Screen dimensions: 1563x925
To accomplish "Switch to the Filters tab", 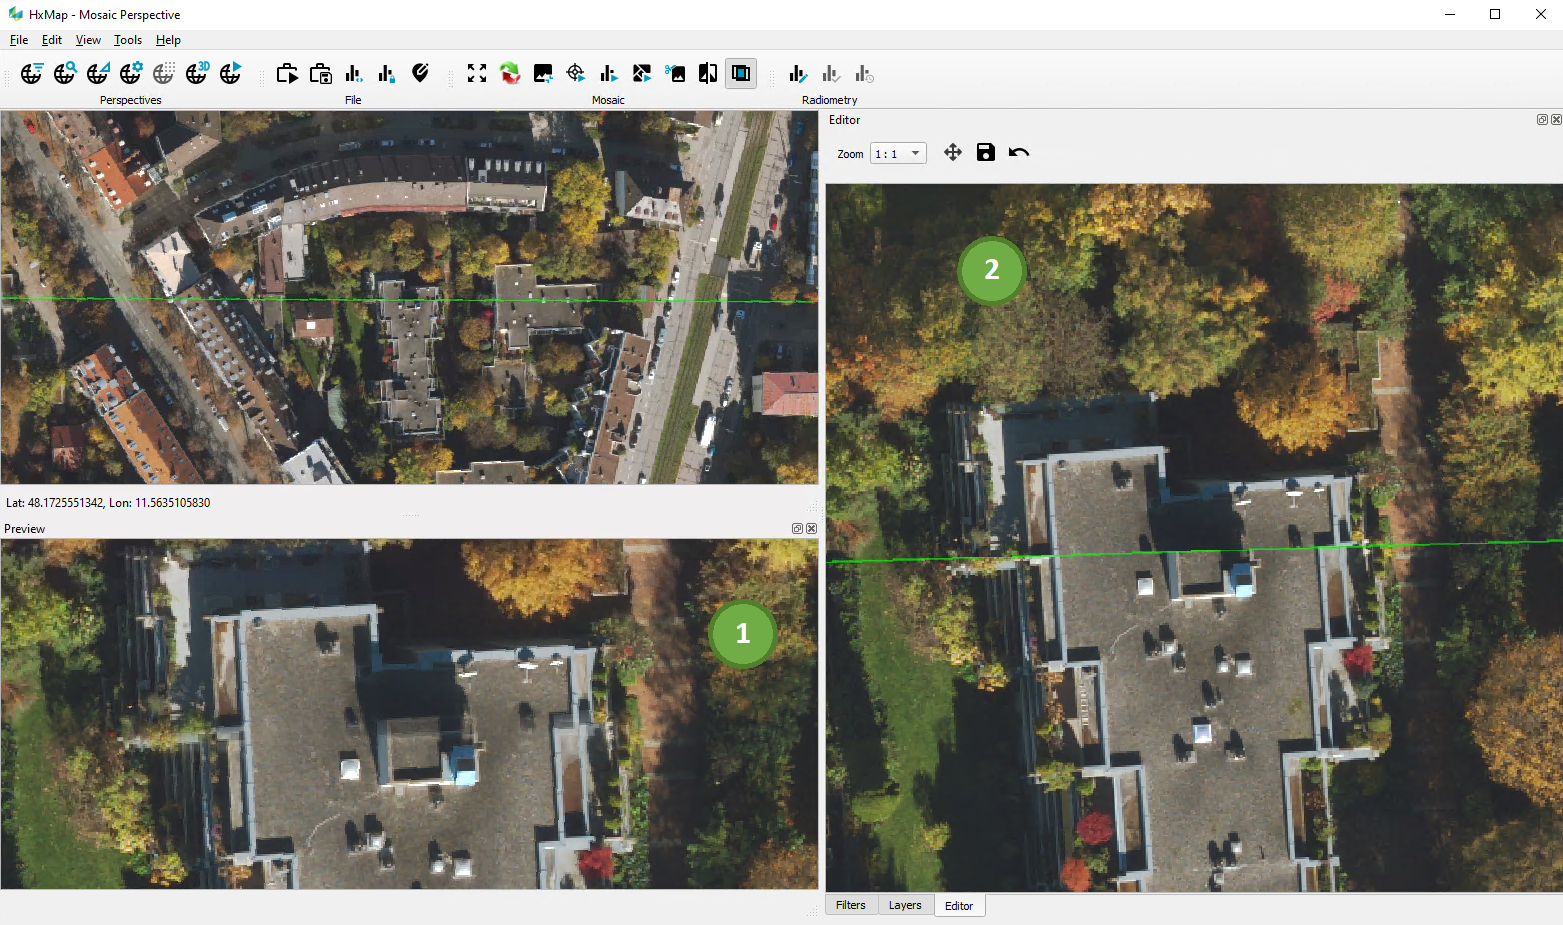I will point(851,905).
